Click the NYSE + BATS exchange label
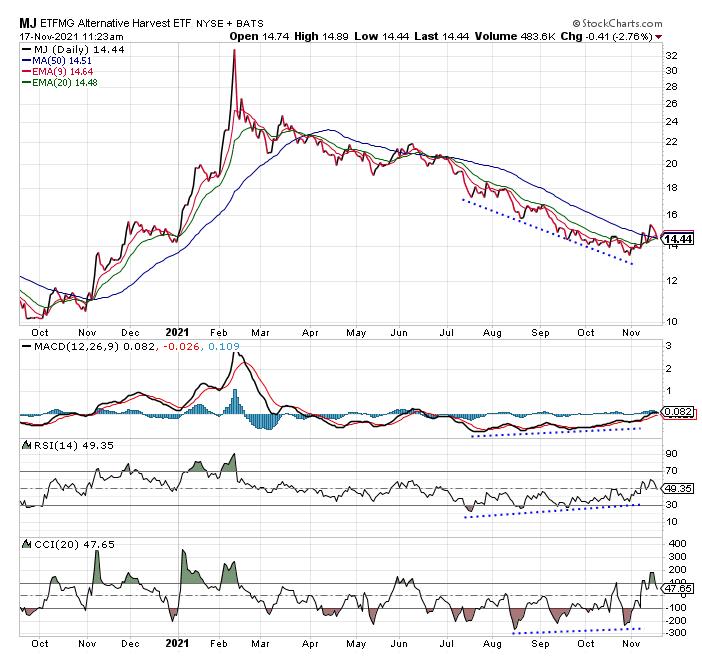 (230, 24)
